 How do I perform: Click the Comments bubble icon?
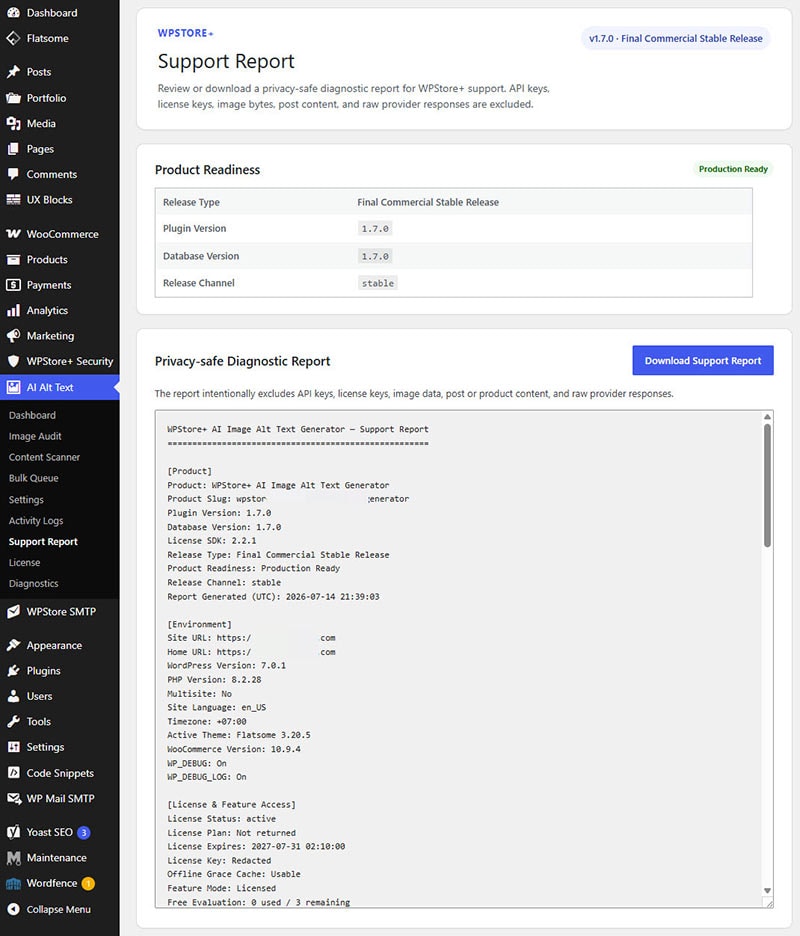click(13, 174)
